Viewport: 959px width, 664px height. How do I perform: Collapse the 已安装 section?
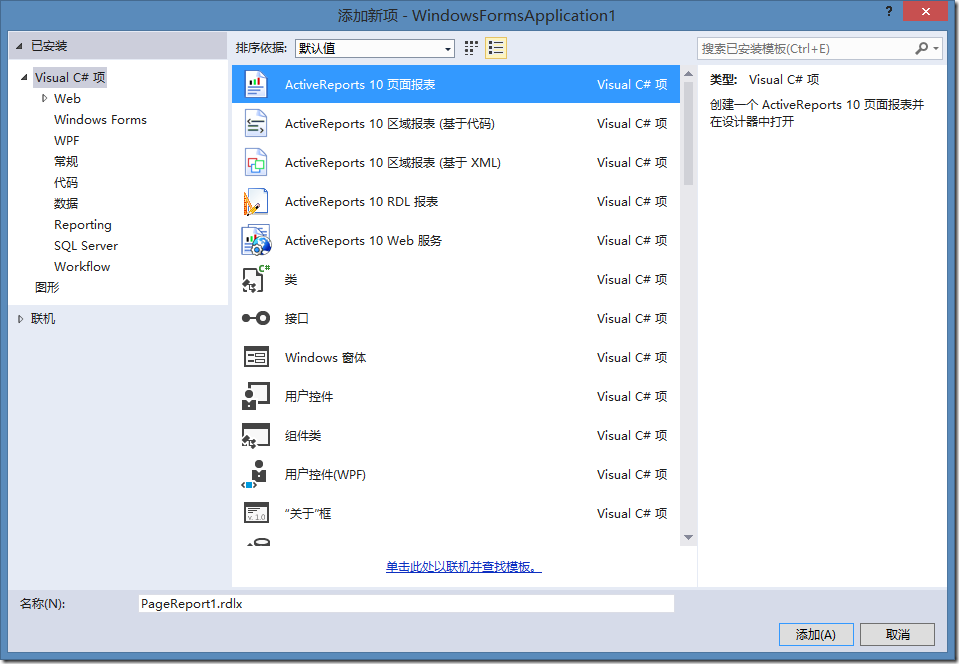click(x=20, y=46)
